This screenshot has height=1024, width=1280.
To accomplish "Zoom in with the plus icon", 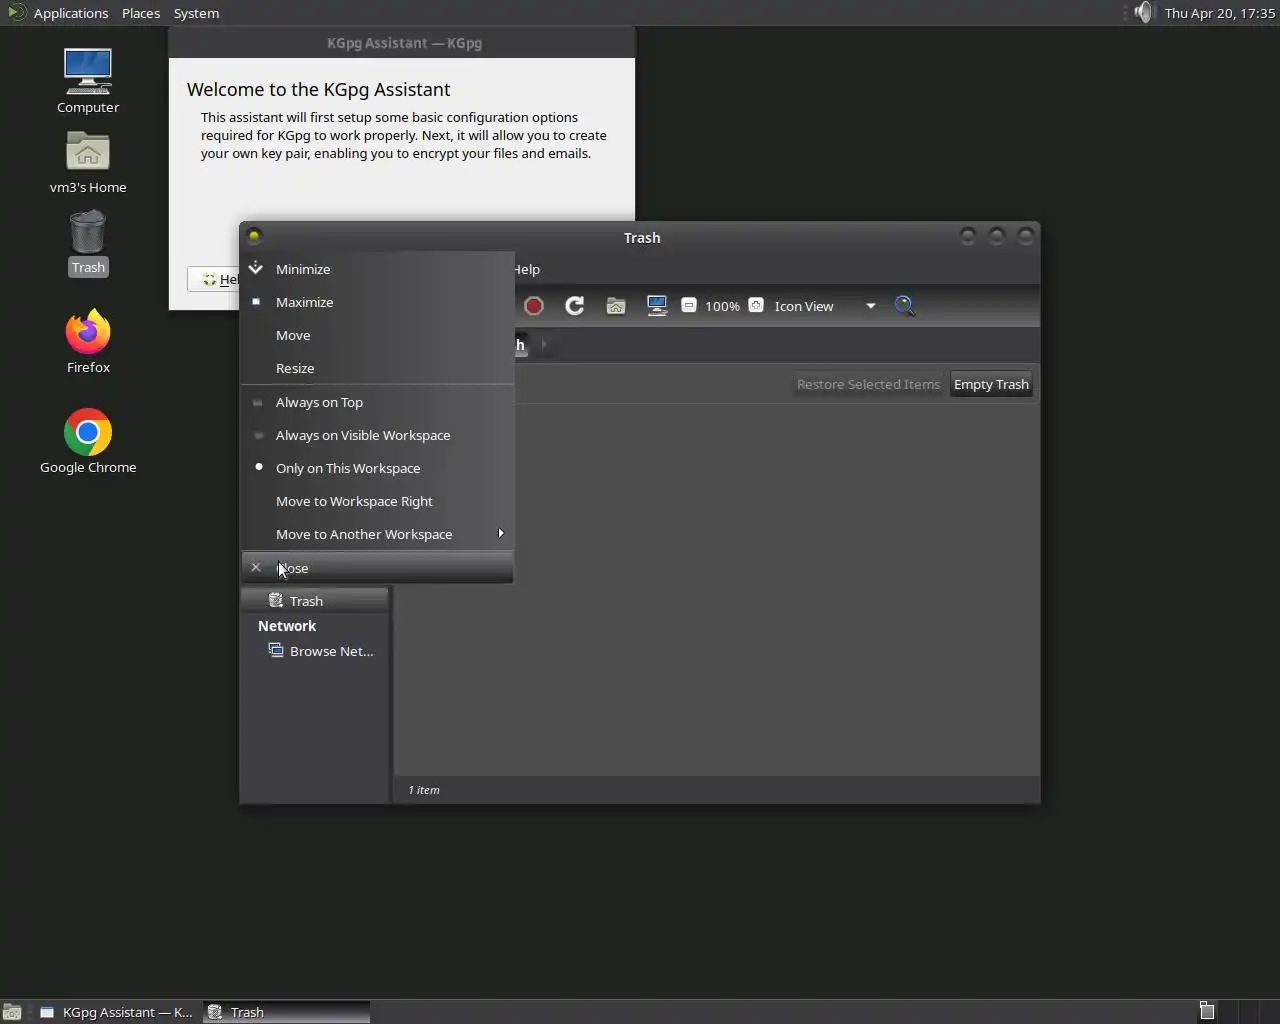I will tap(756, 305).
